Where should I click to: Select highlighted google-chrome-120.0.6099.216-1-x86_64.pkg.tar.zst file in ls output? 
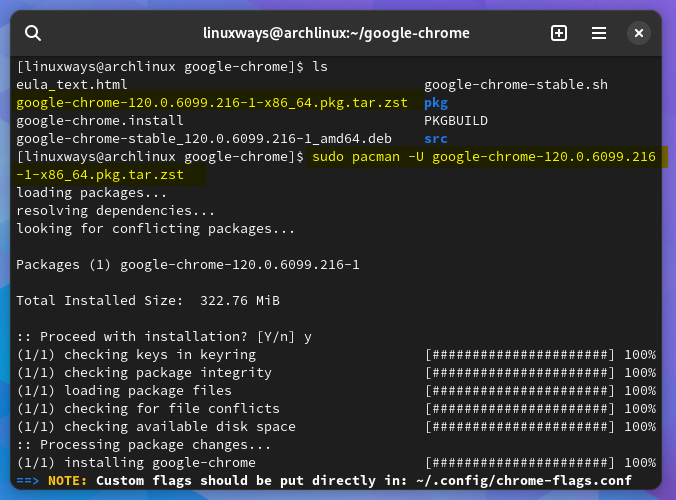click(212, 103)
